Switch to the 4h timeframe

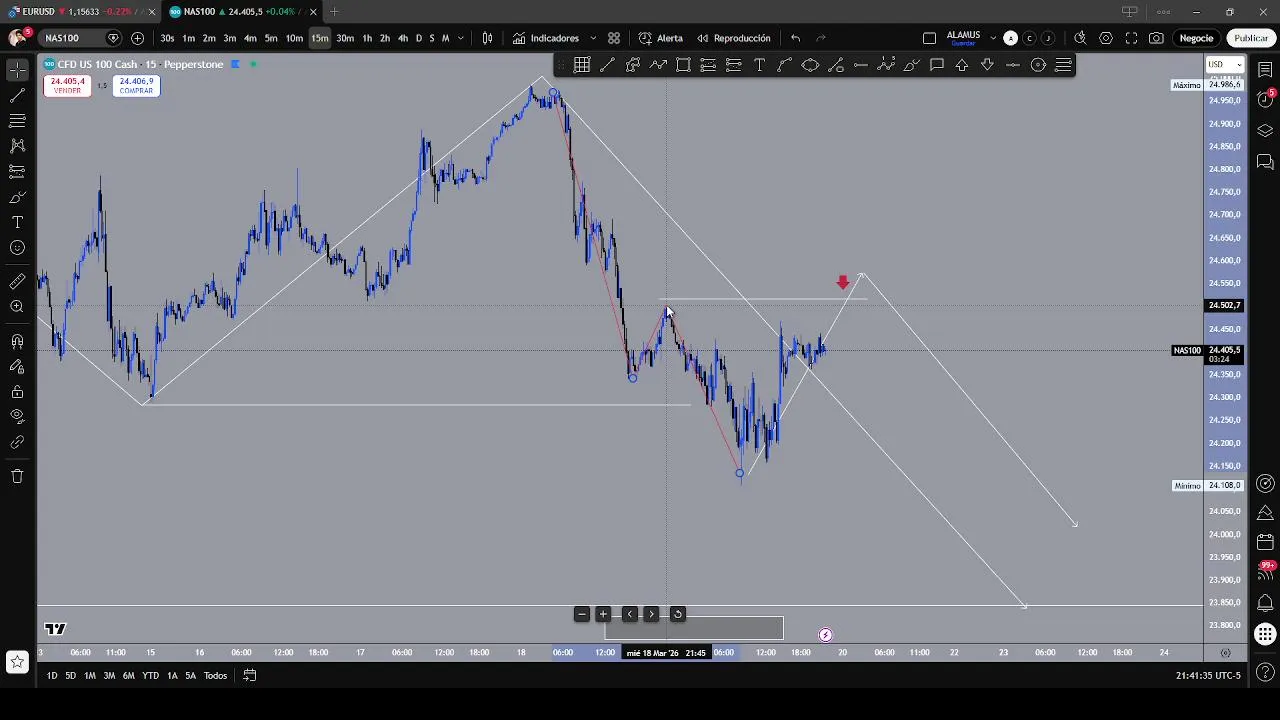click(403, 38)
